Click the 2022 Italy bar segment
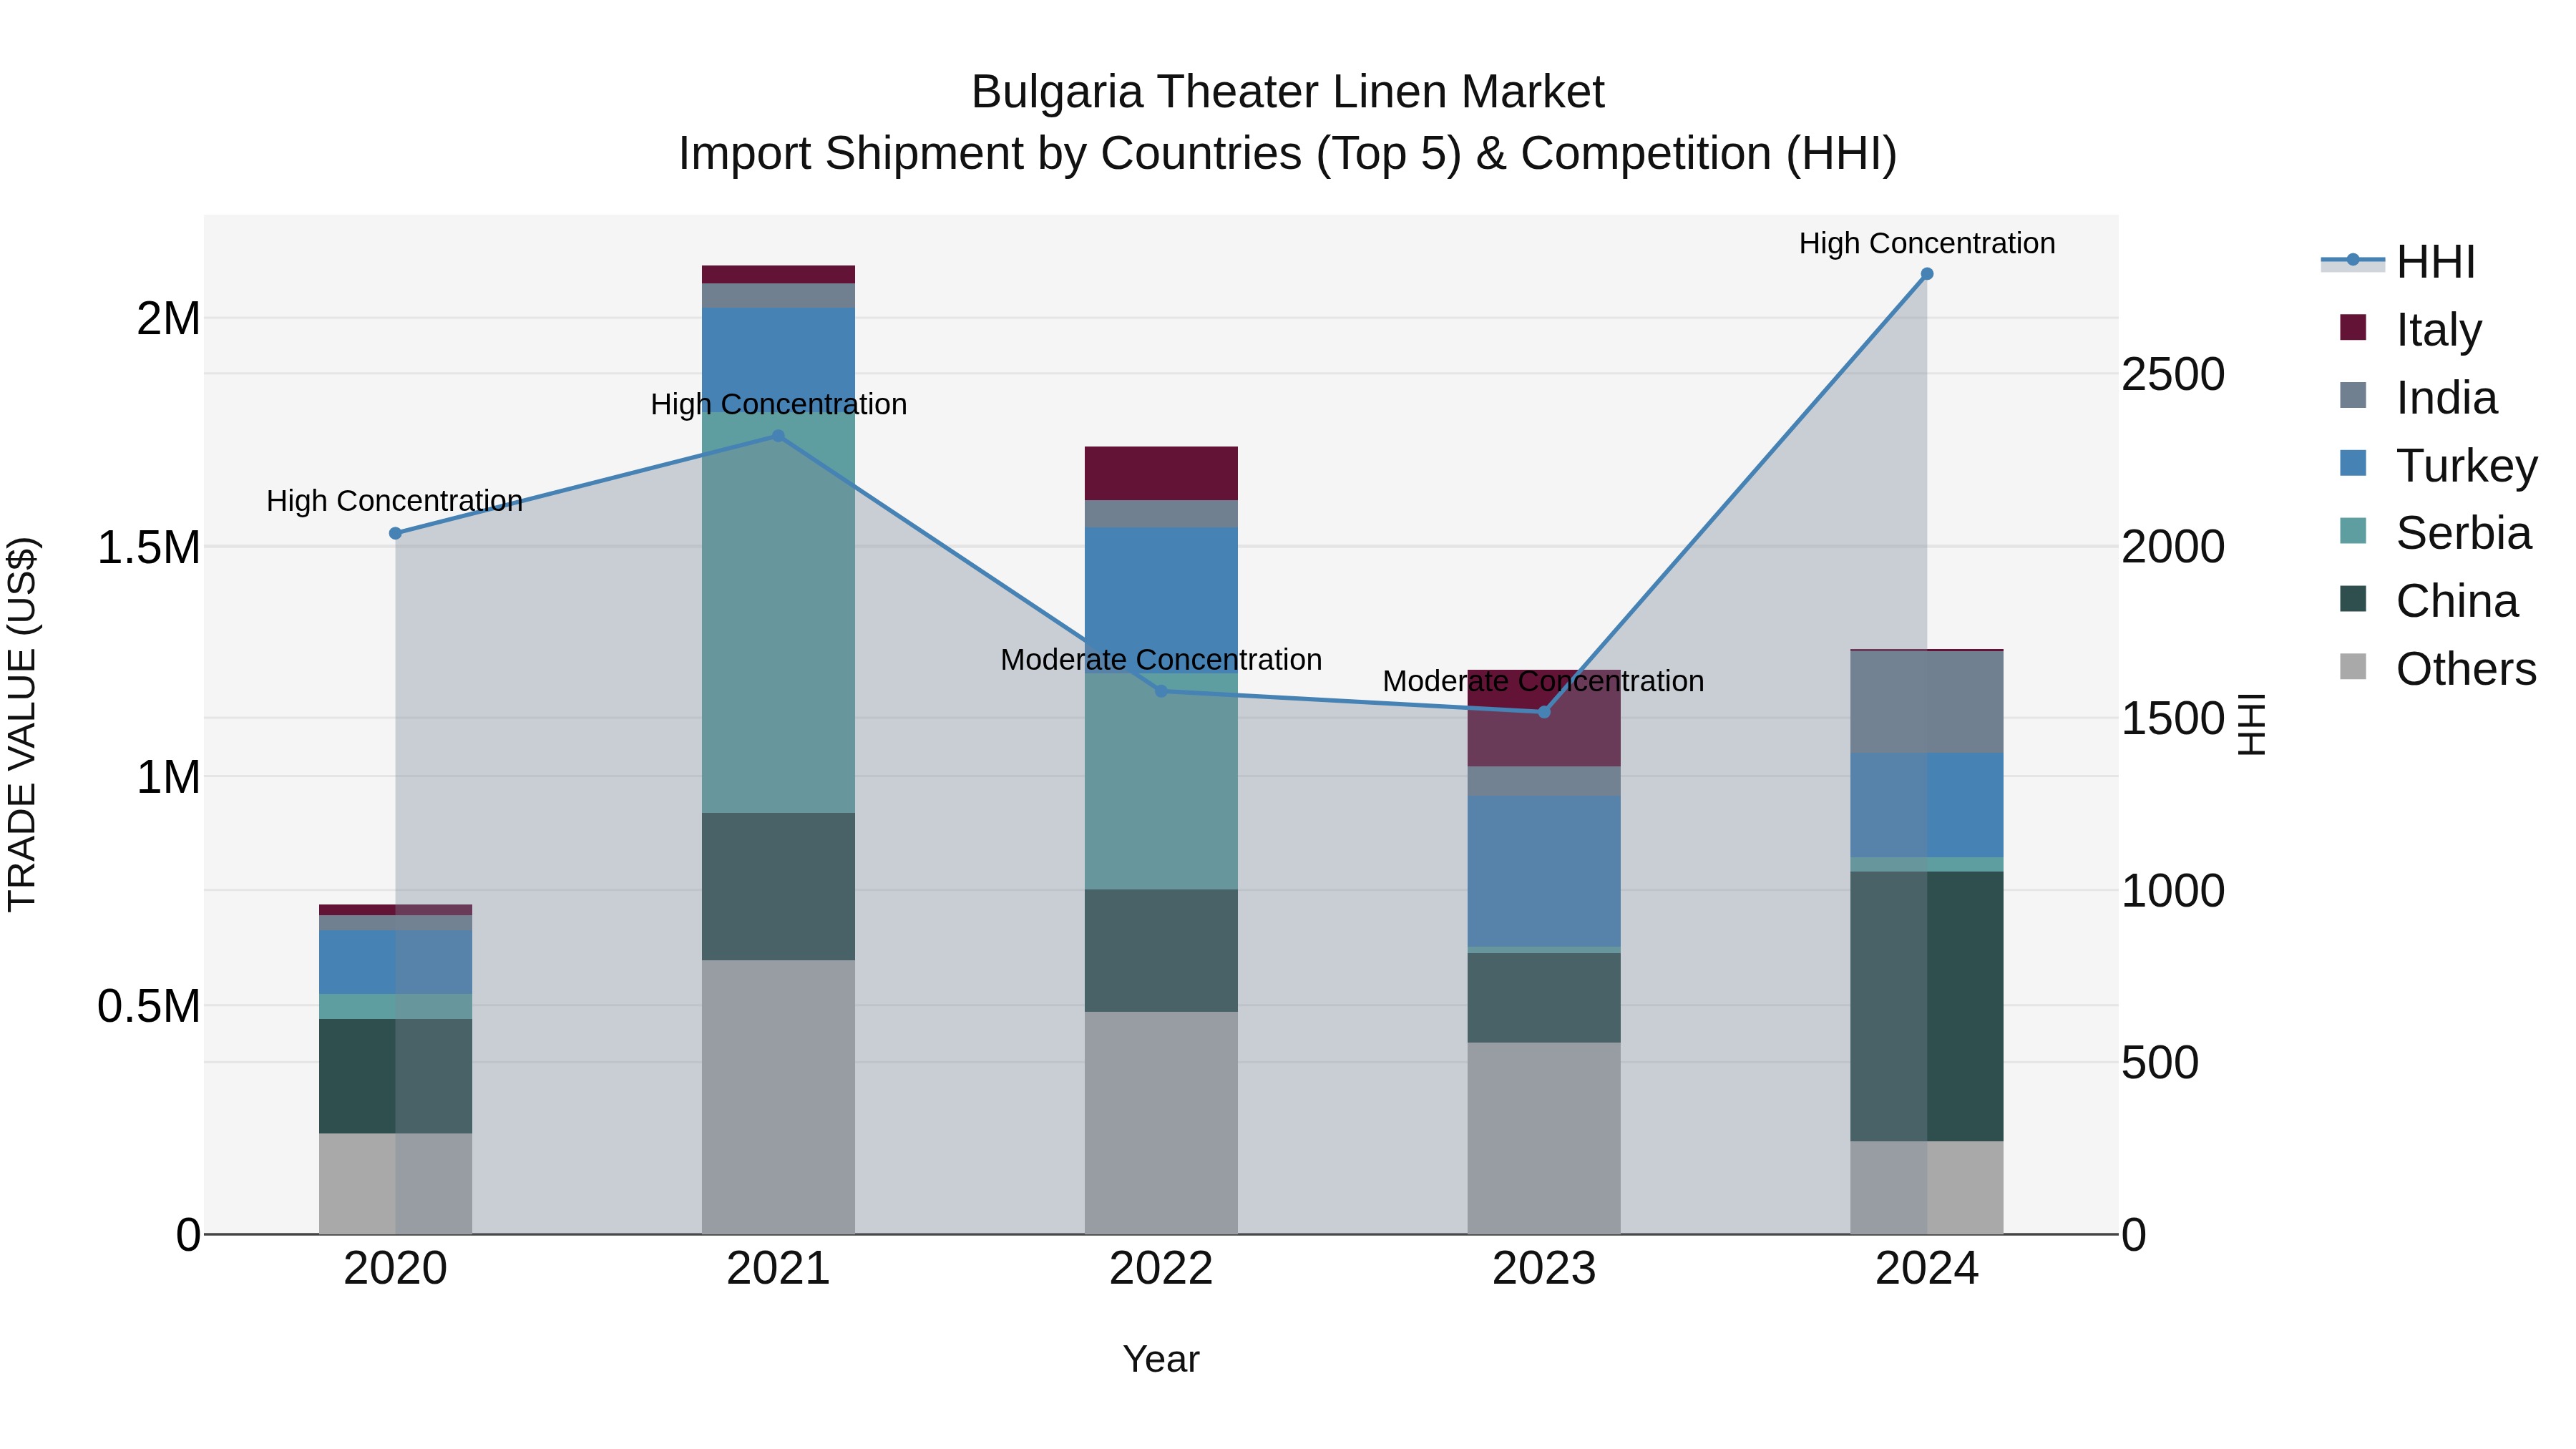This screenshot has height=1449, width=2576. tap(1161, 473)
